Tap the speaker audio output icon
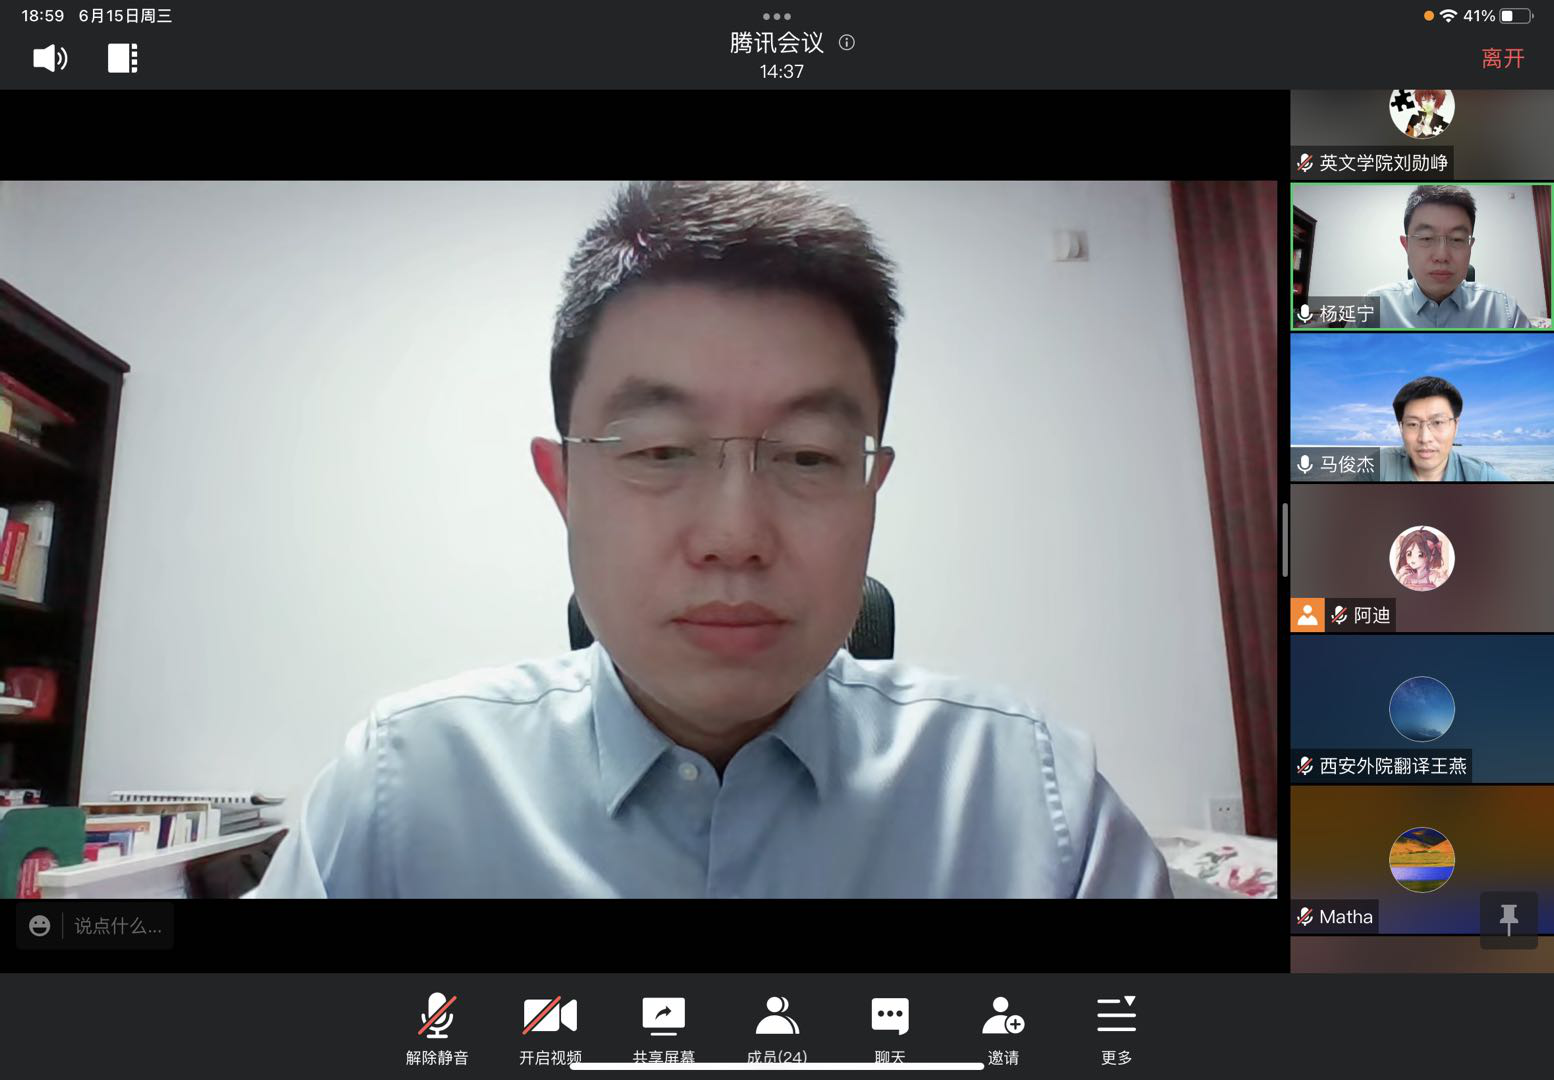 (x=50, y=58)
